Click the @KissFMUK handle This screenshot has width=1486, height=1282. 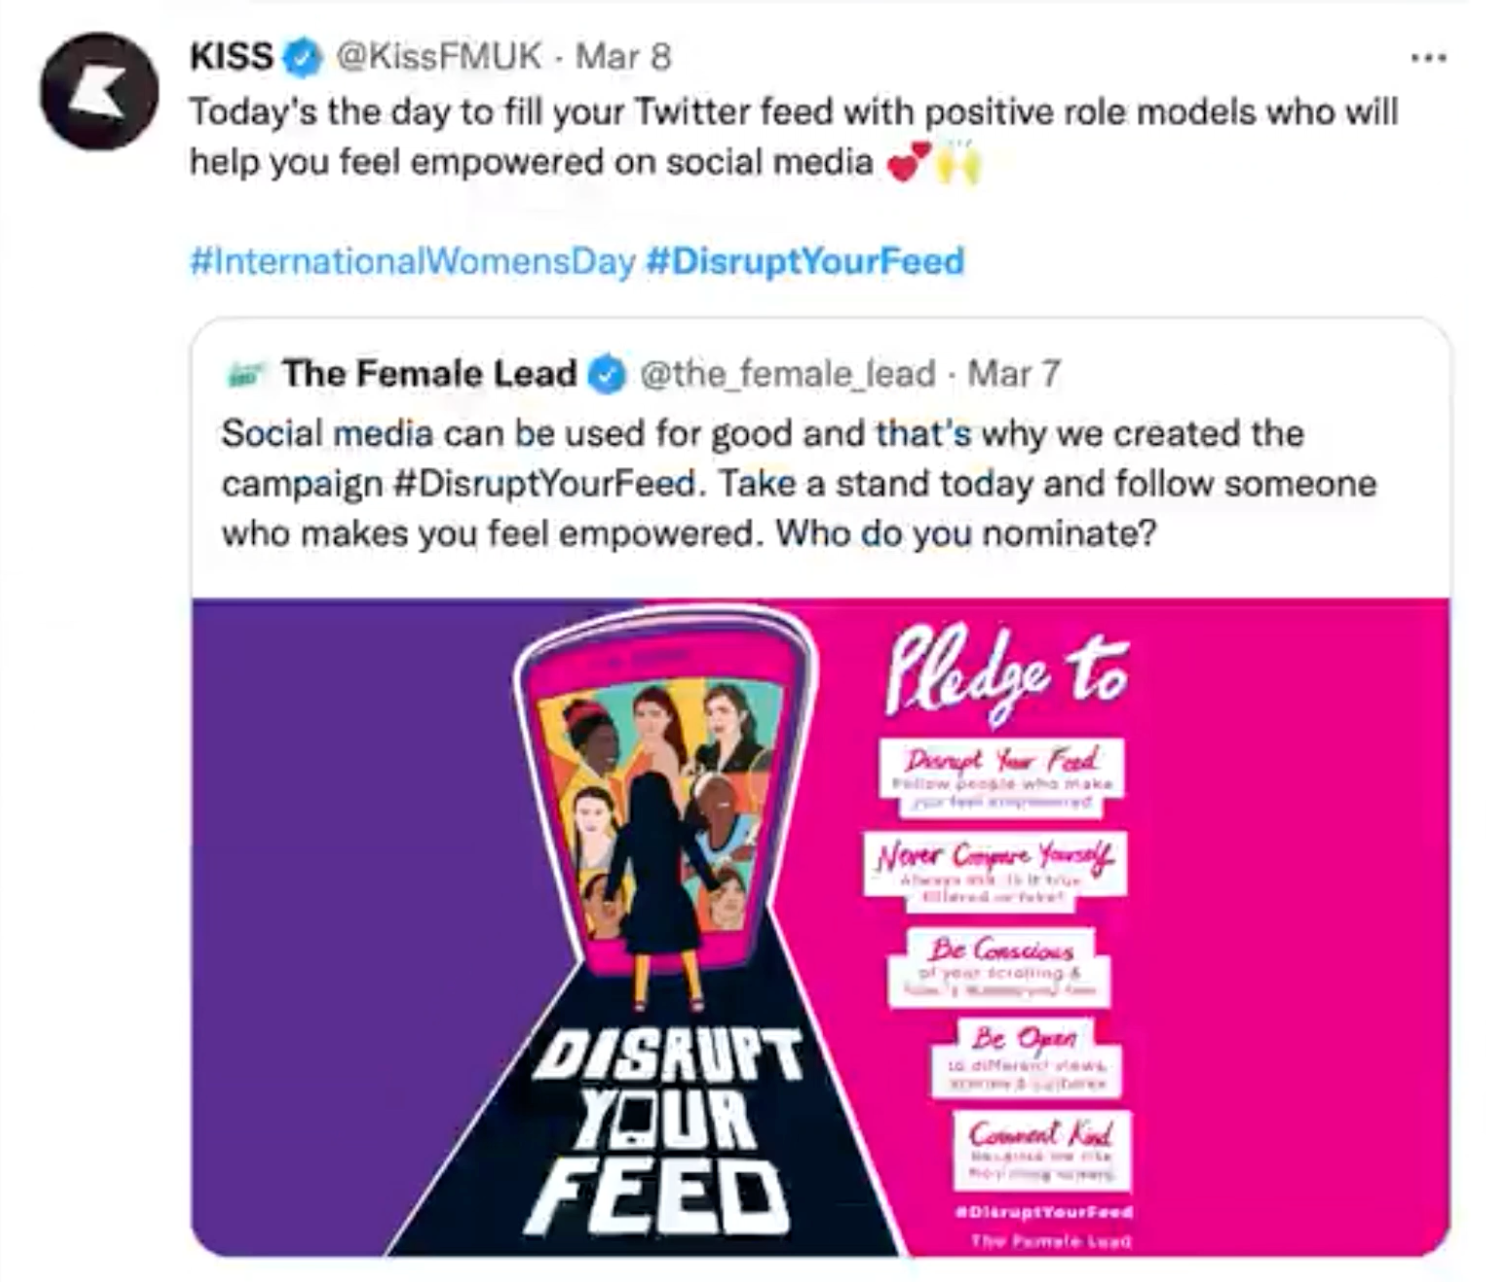coord(439,56)
